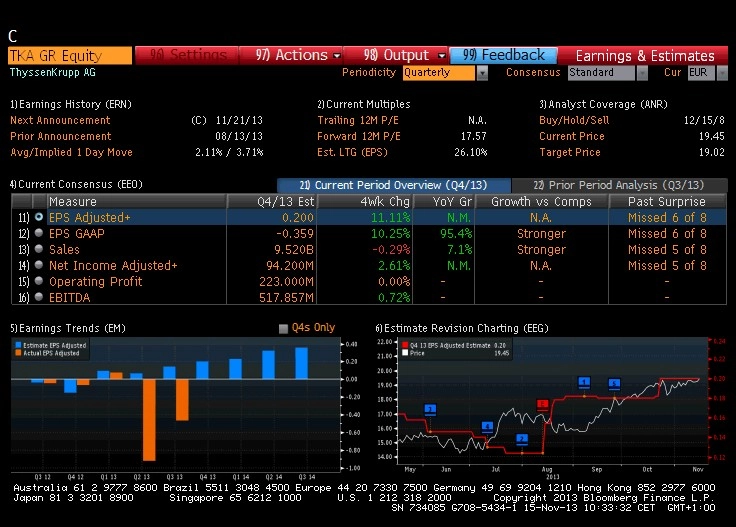Click the Earnings & Estimates title
The width and height of the screenshot is (736, 527).
645,56
